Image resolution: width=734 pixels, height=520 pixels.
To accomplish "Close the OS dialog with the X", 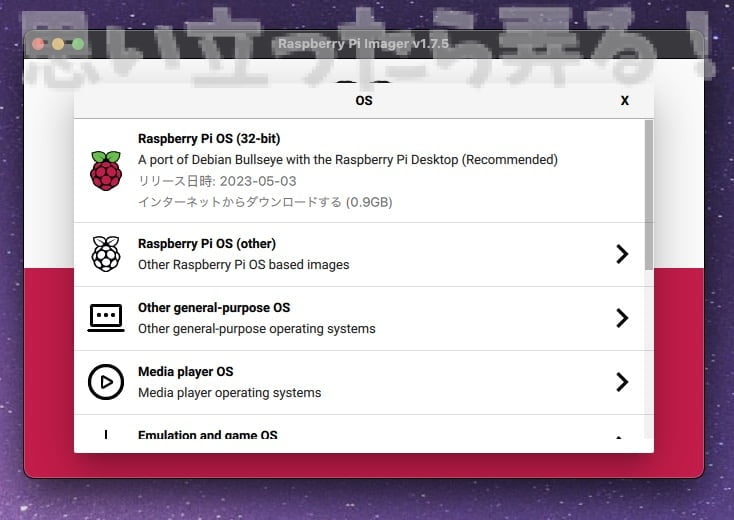I will click(625, 101).
